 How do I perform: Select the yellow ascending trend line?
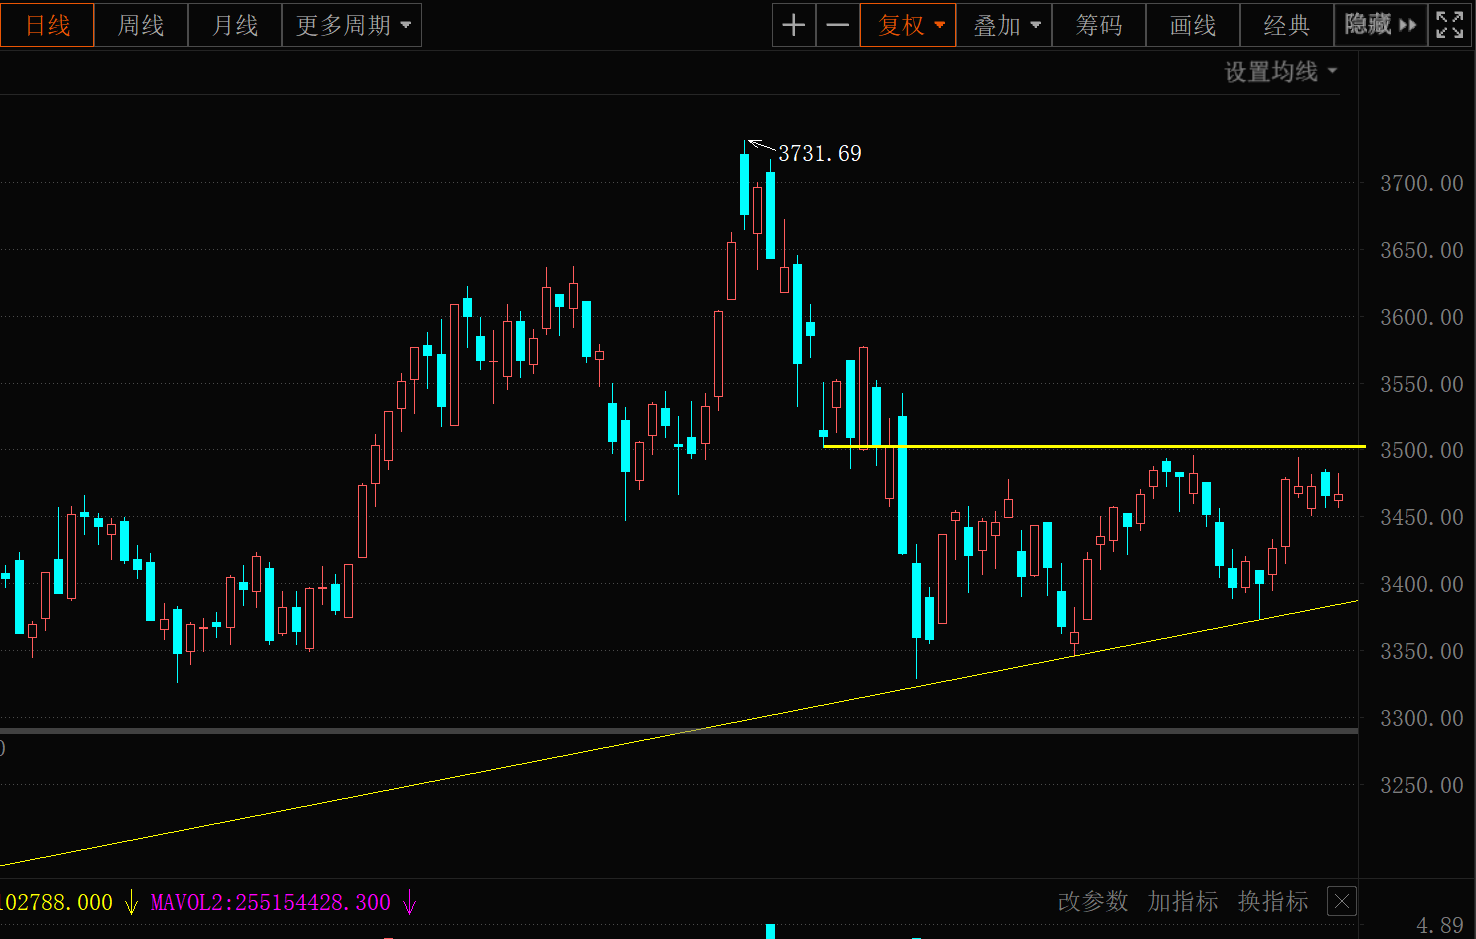click(679, 733)
